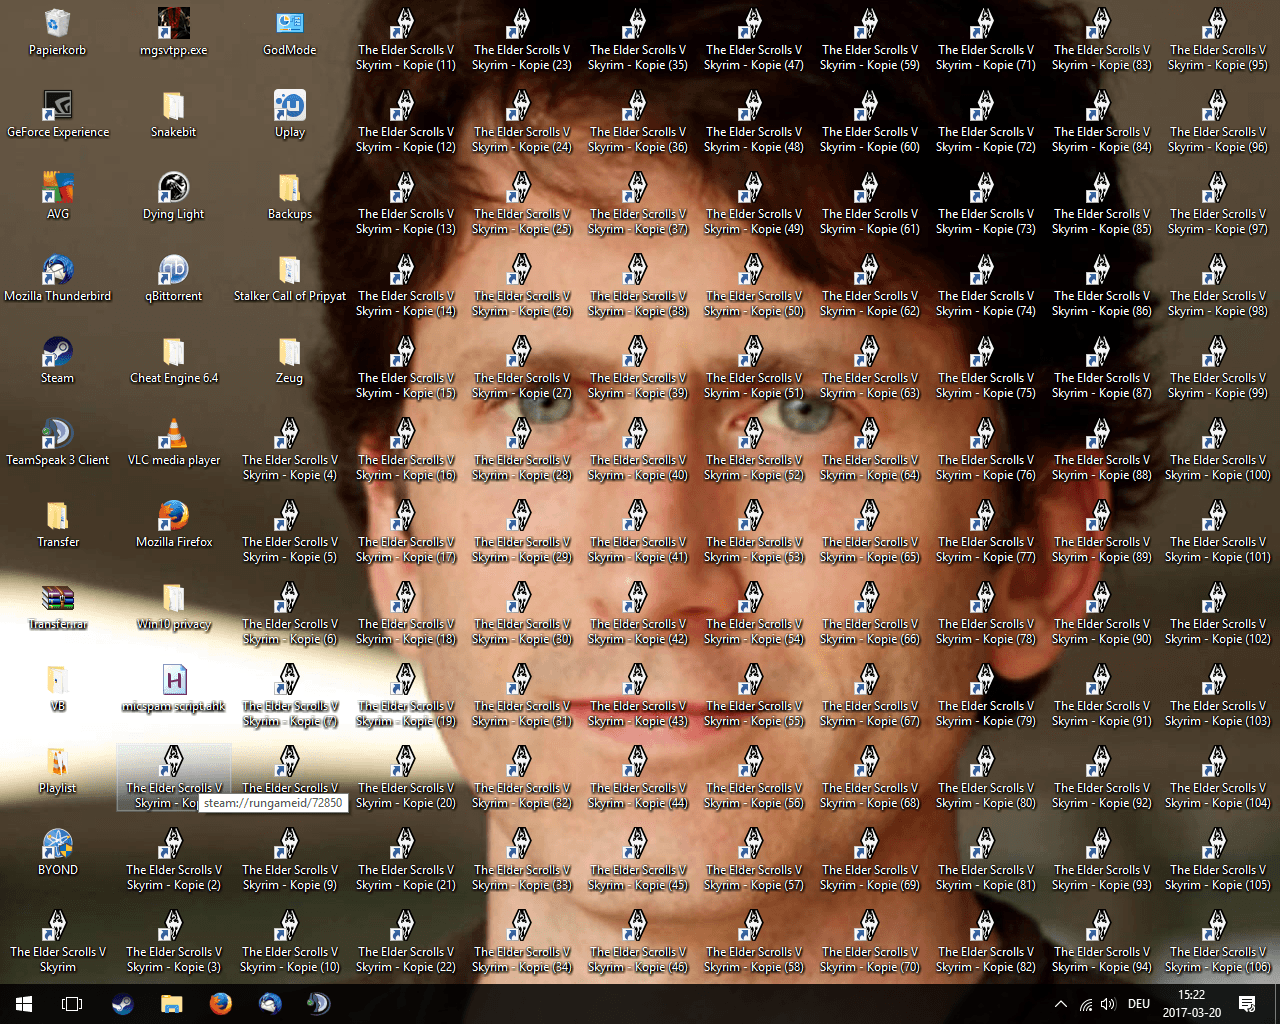This screenshot has width=1280, height=1024.
Task: Click the volume speaker tray icon
Action: 1108,1004
